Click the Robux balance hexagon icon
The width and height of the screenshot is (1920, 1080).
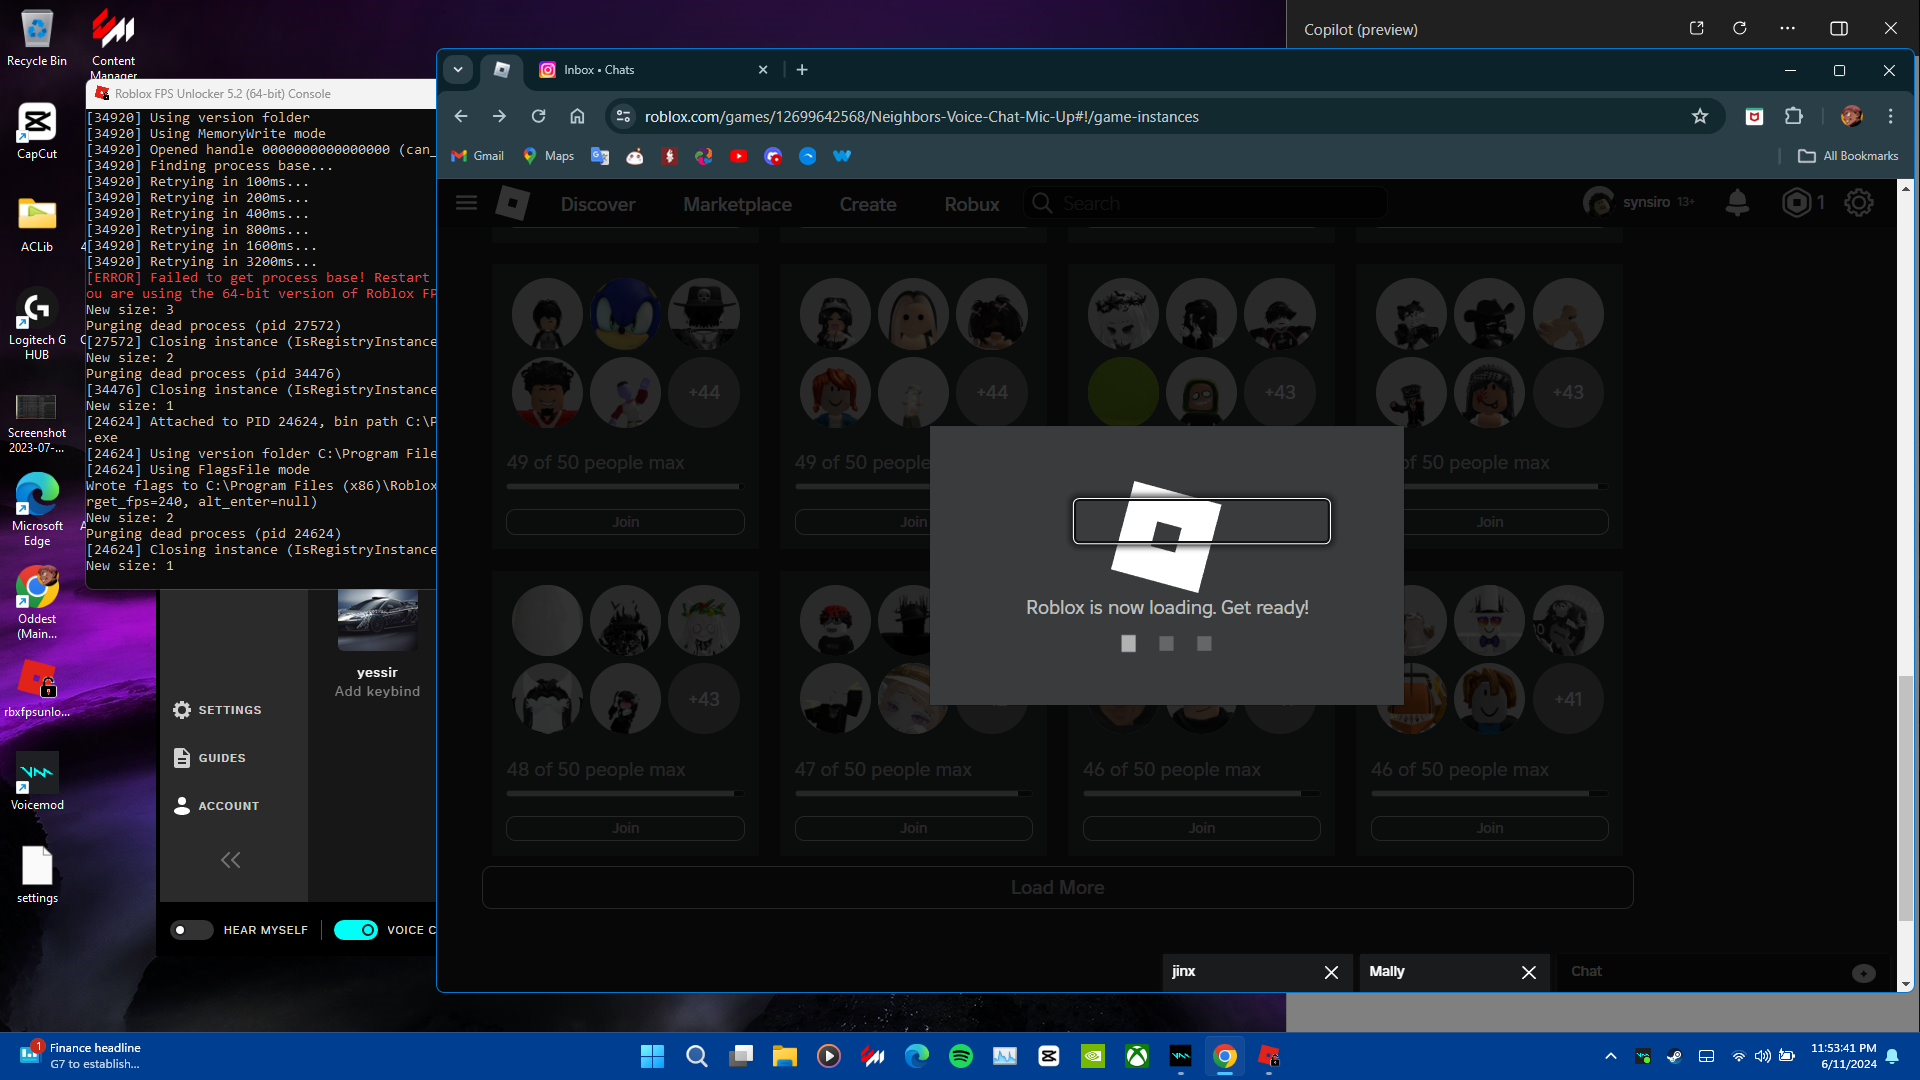[1797, 203]
